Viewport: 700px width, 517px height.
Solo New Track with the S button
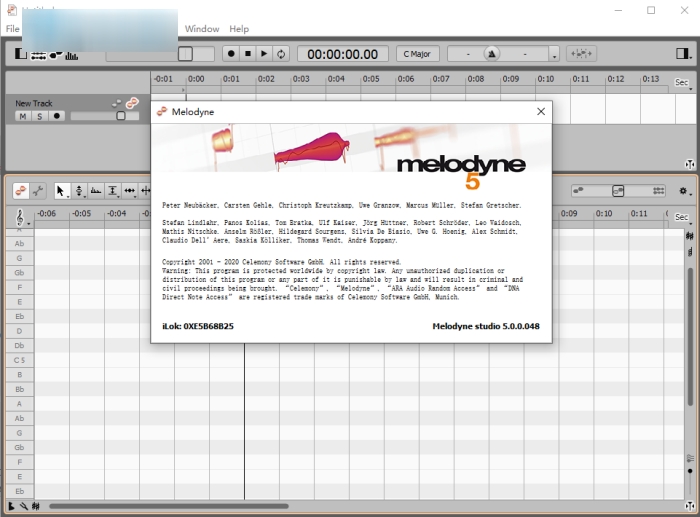(39, 117)
